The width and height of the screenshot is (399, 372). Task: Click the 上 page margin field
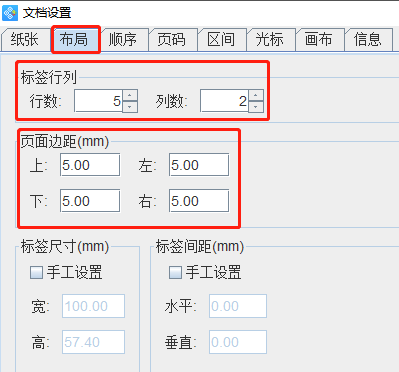(x=90, y=165)
